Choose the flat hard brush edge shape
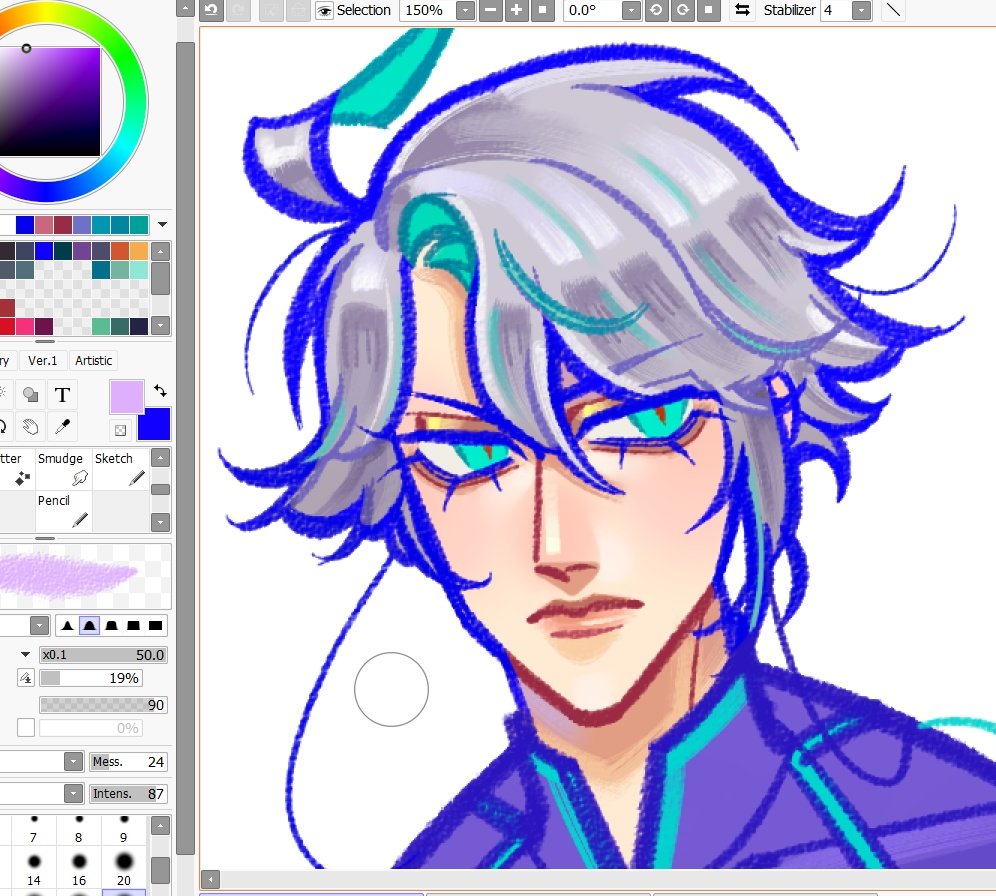Image resolution: width=996 pixels, height=896 pixels. click(x=156, y=625)
